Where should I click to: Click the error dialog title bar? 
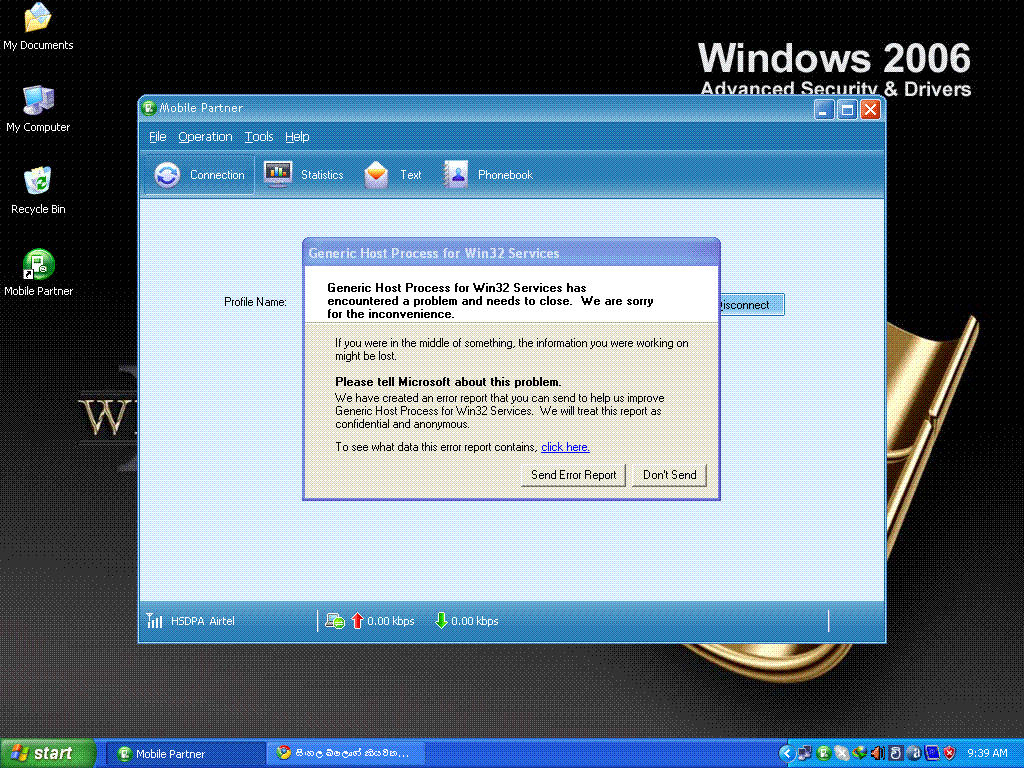[511, 253]
